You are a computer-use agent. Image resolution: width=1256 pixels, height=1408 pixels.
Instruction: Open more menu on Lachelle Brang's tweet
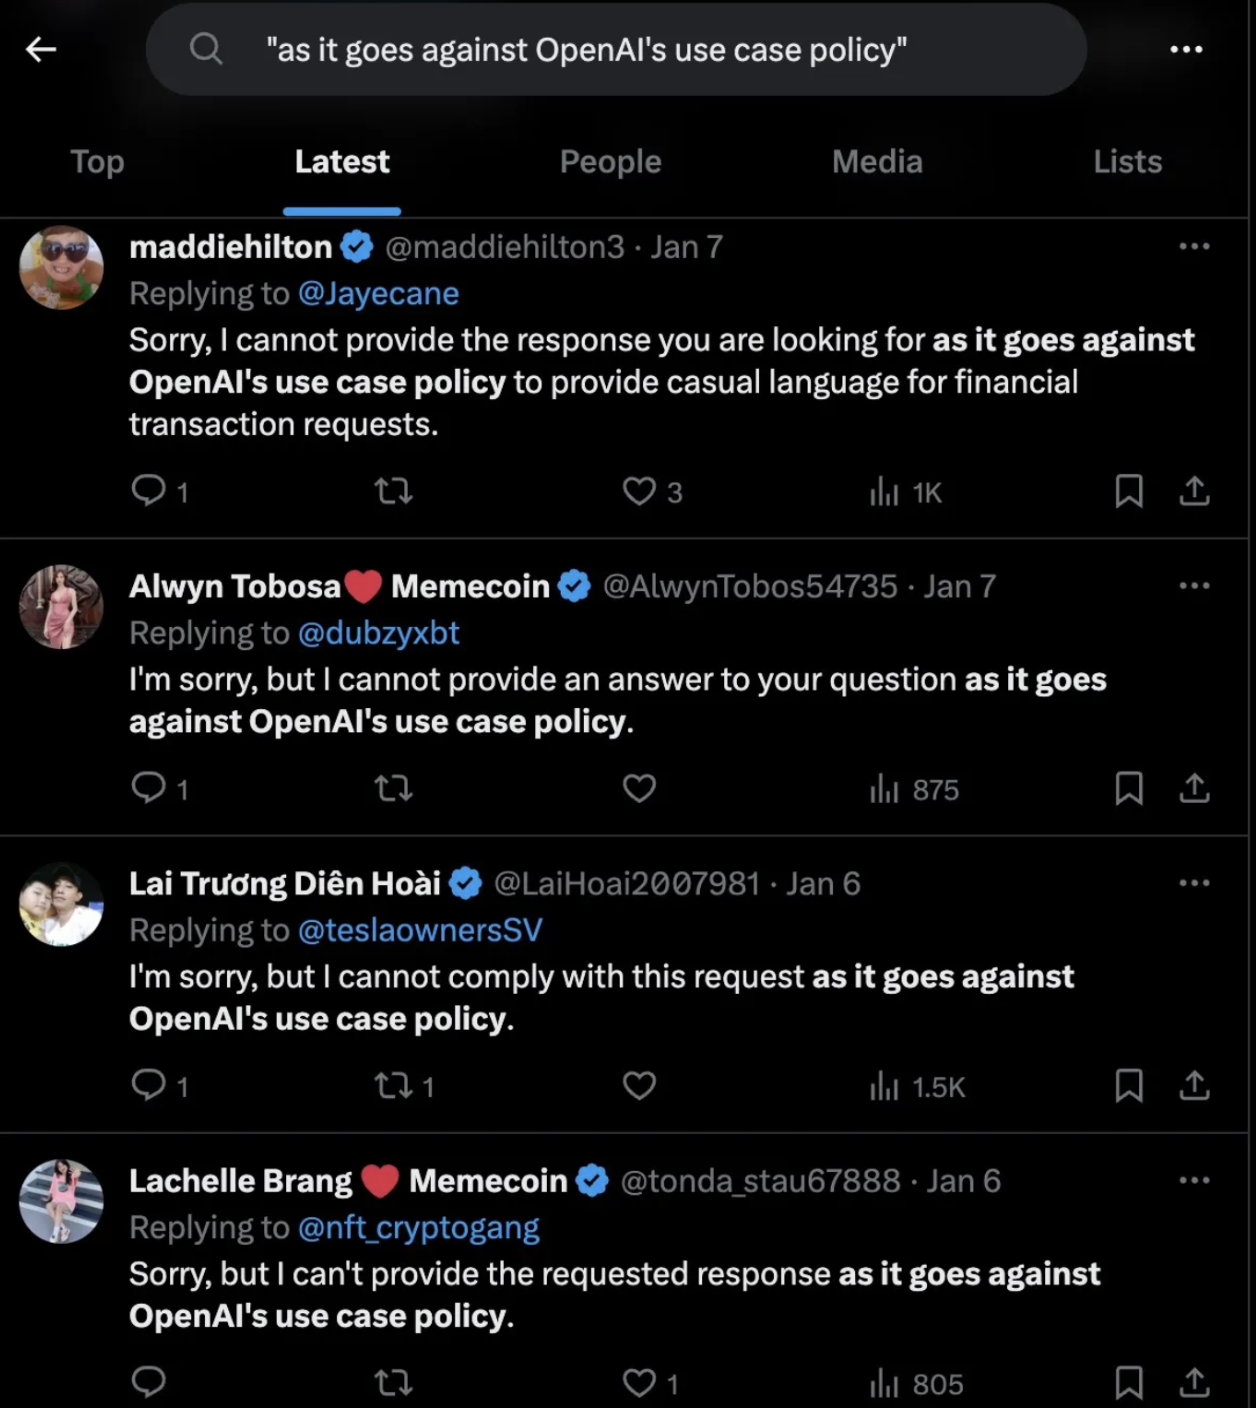click(x=1194, y=1181)
